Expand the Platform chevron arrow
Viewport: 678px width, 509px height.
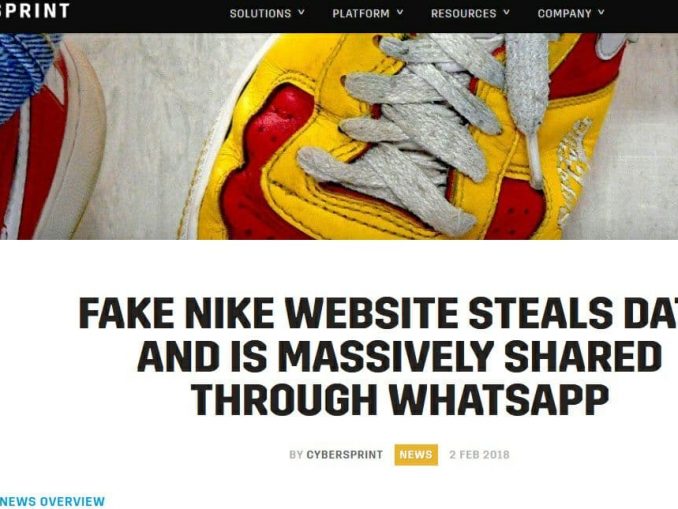400,13
